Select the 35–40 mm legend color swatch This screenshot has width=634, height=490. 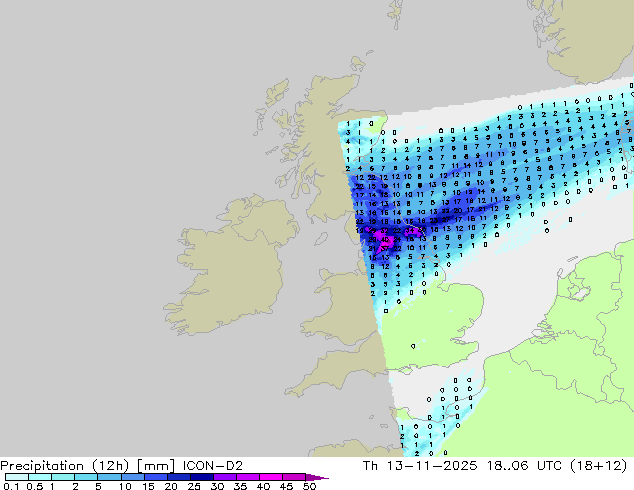point(247,477)
